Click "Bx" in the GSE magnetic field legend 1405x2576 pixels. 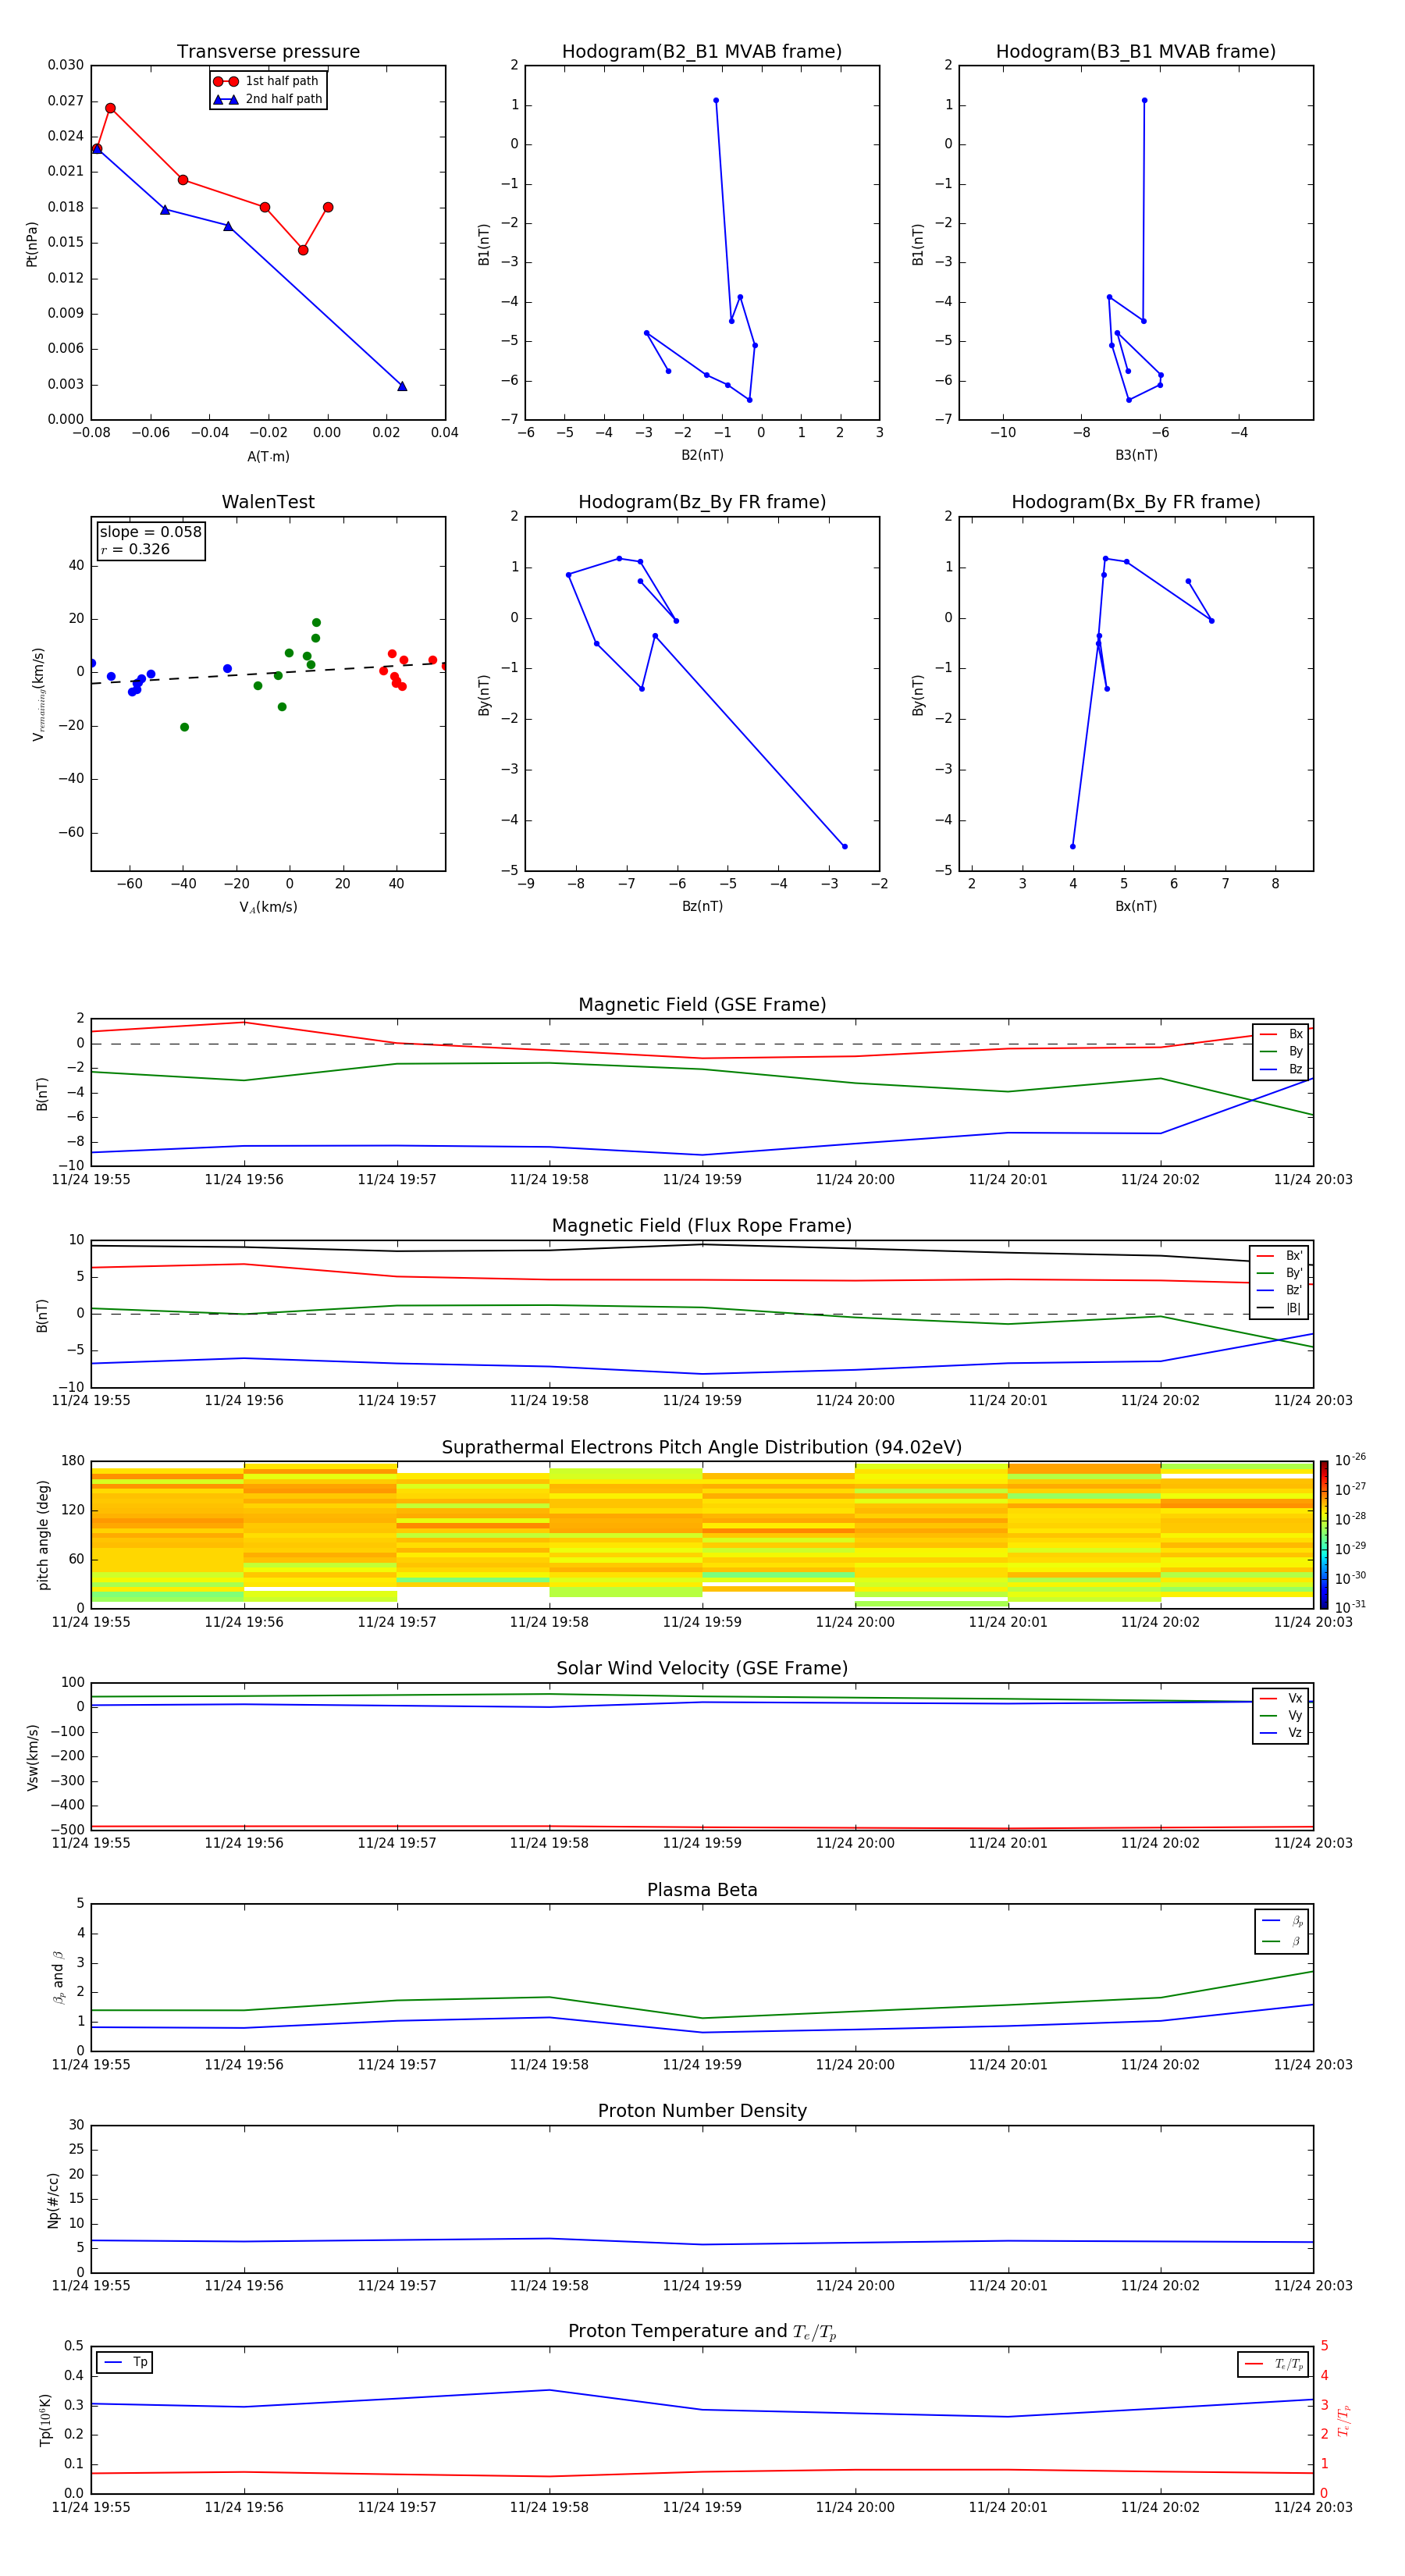[x=1295, y=1034]
